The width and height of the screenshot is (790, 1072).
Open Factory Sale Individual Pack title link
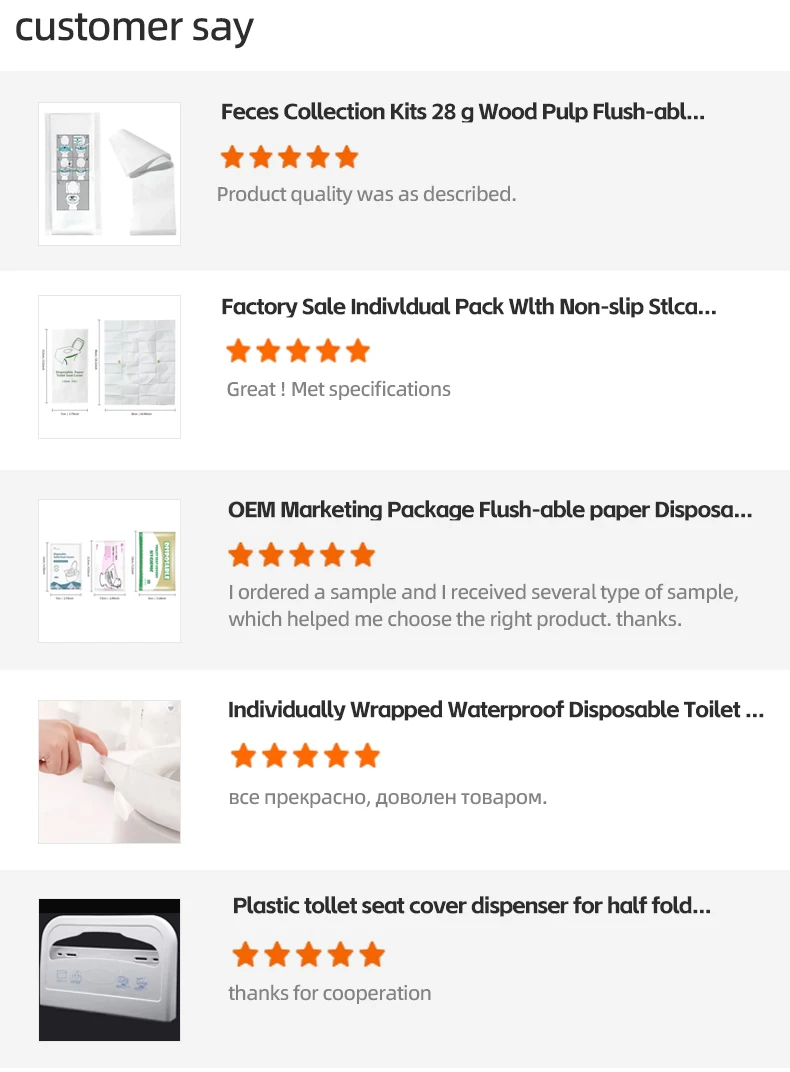[x=469, y=307]
